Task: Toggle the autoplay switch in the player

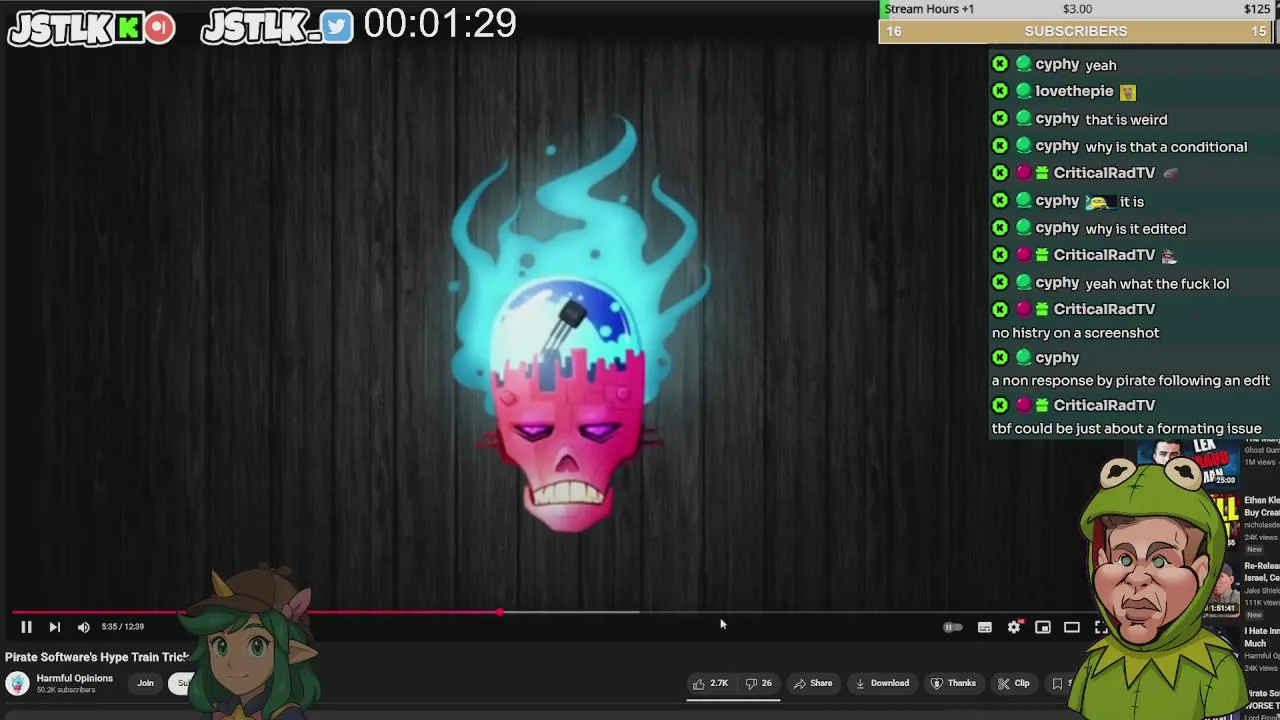Action: point(953,627)
